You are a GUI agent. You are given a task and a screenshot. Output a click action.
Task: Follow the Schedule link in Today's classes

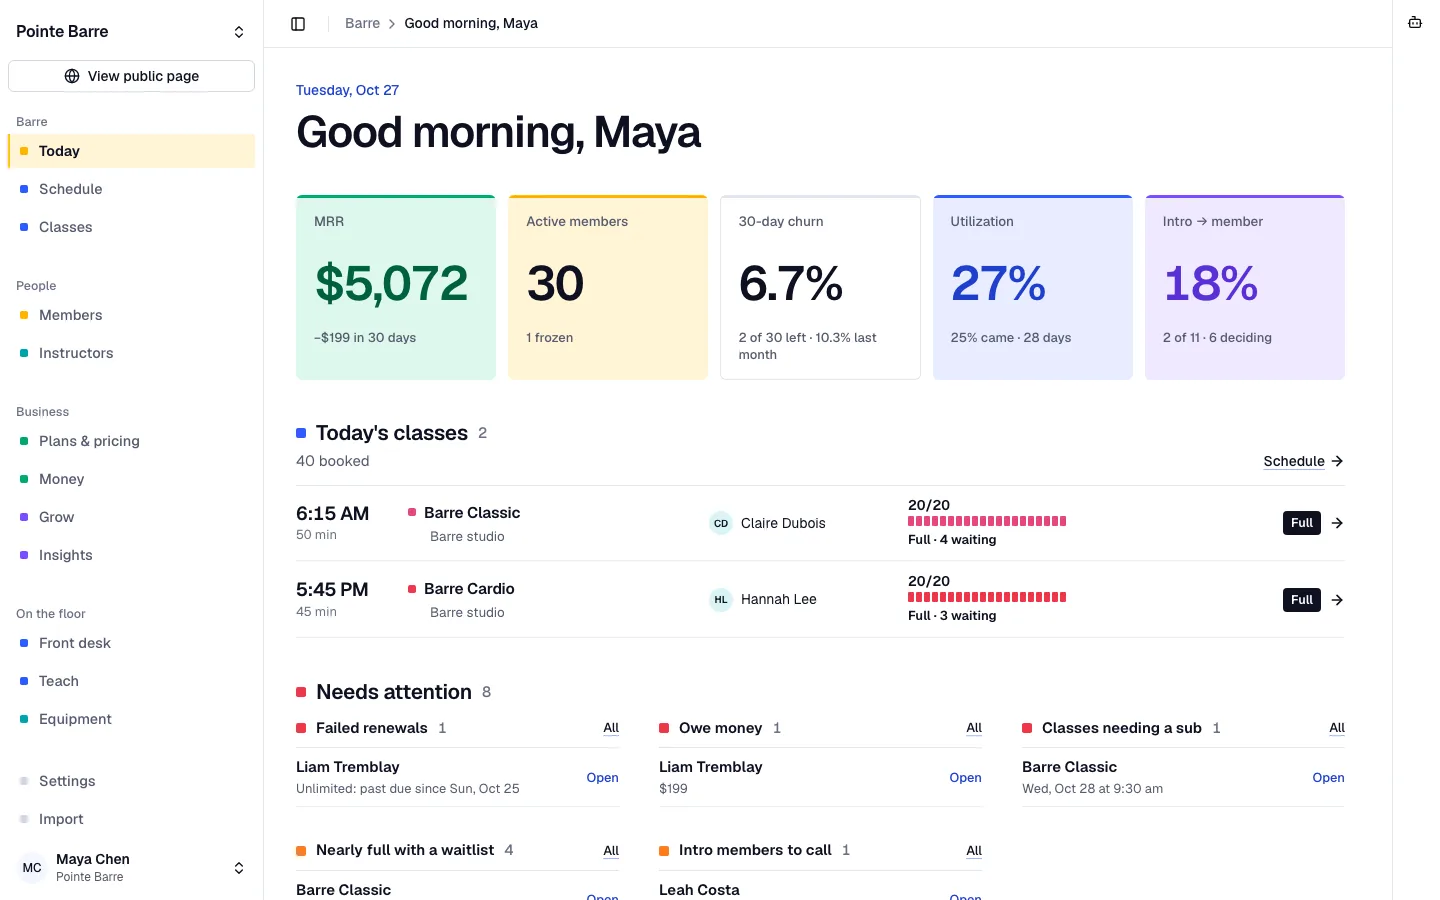(1294, 461)
